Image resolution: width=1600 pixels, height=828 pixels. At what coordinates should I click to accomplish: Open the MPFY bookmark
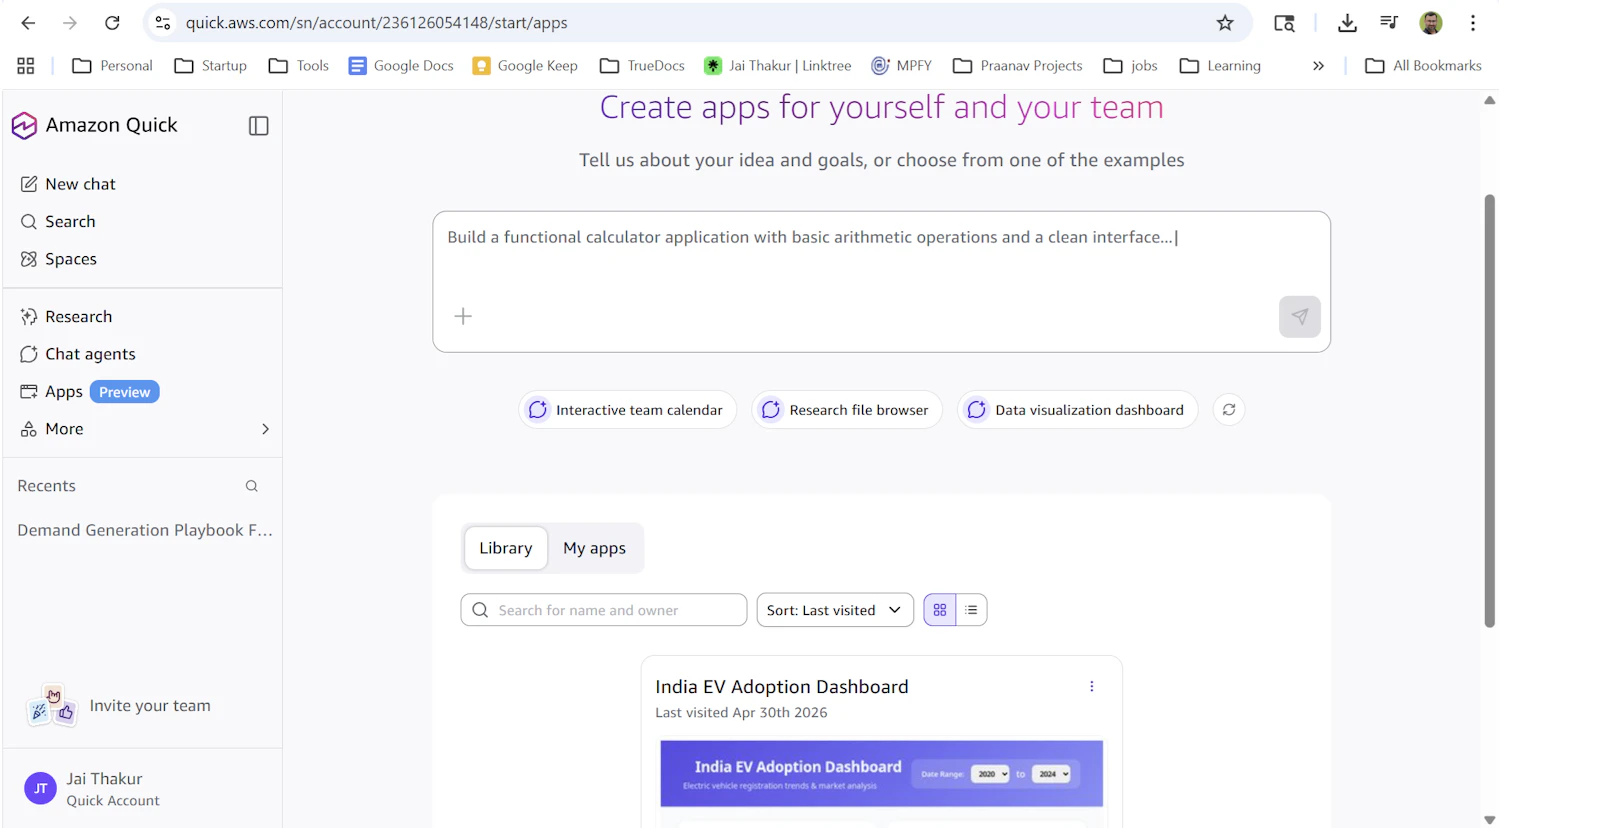[x=901, y=66]
